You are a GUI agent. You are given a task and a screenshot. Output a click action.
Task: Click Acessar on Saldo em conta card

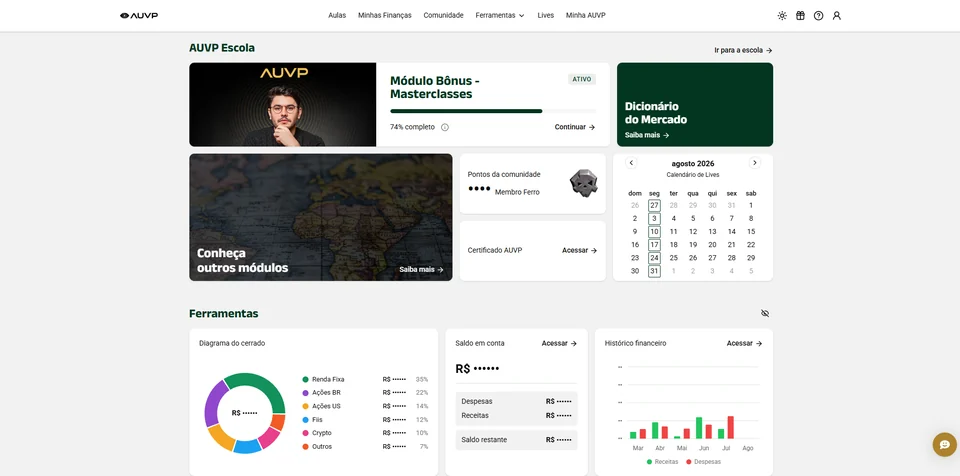point(559,344)
